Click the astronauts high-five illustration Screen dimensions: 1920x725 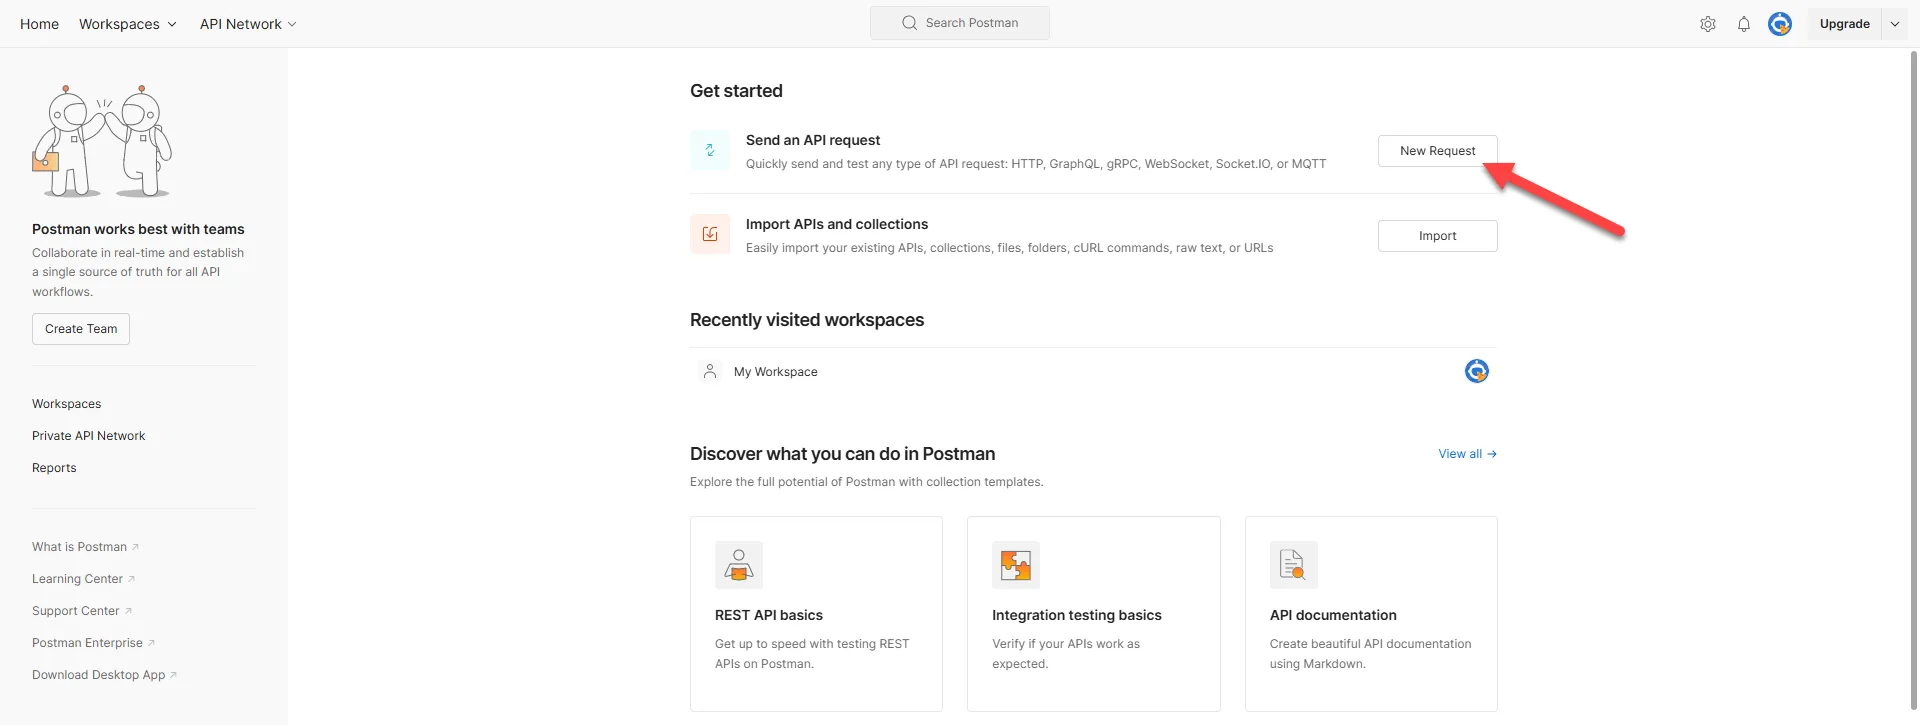click(x=102, y=141)
